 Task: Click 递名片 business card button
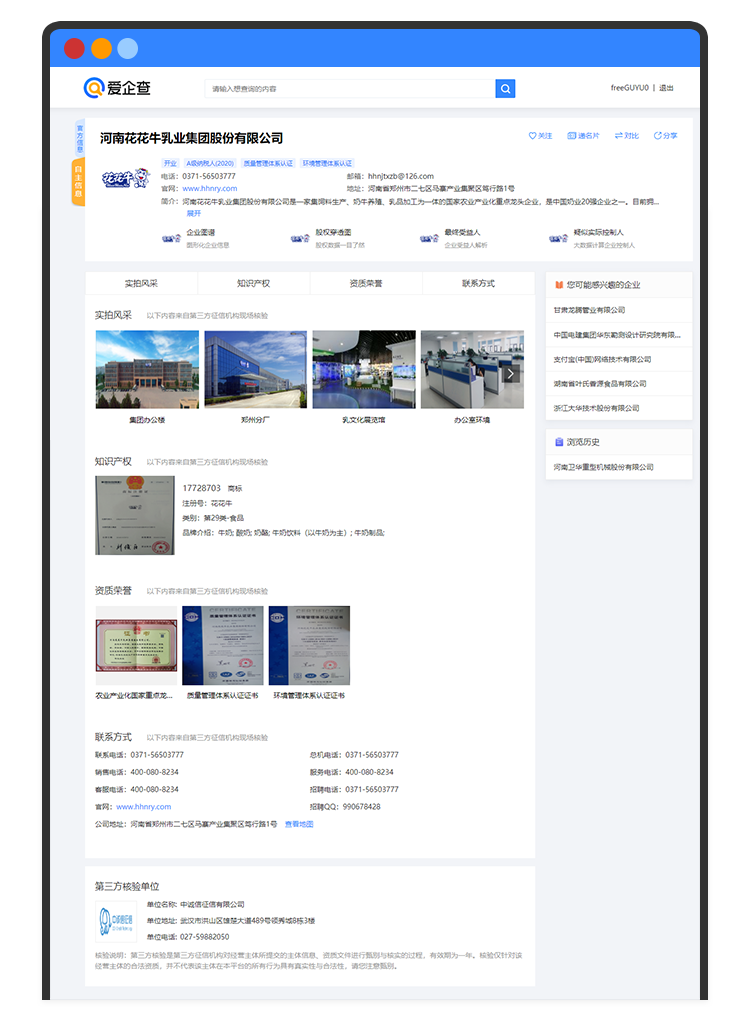583,136
